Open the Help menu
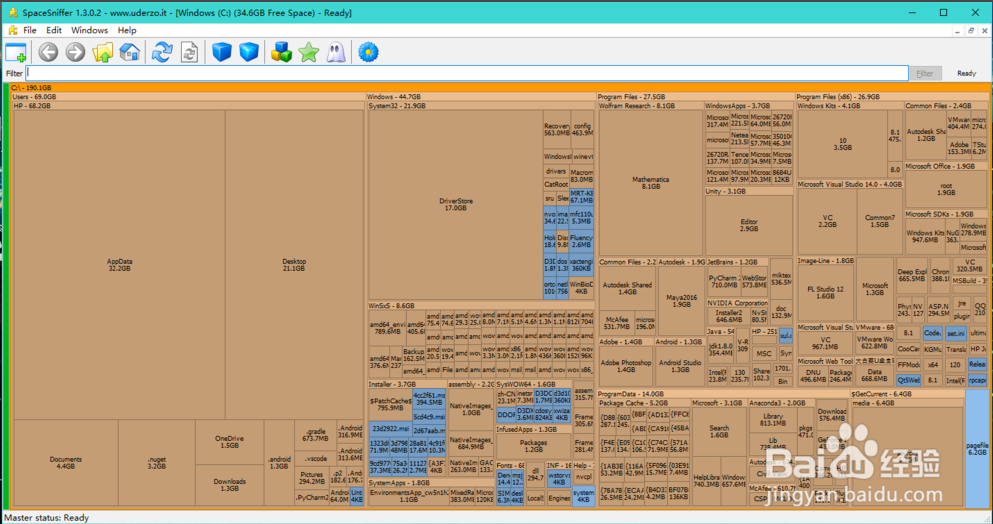993x524 pixels. click(127, 30)
